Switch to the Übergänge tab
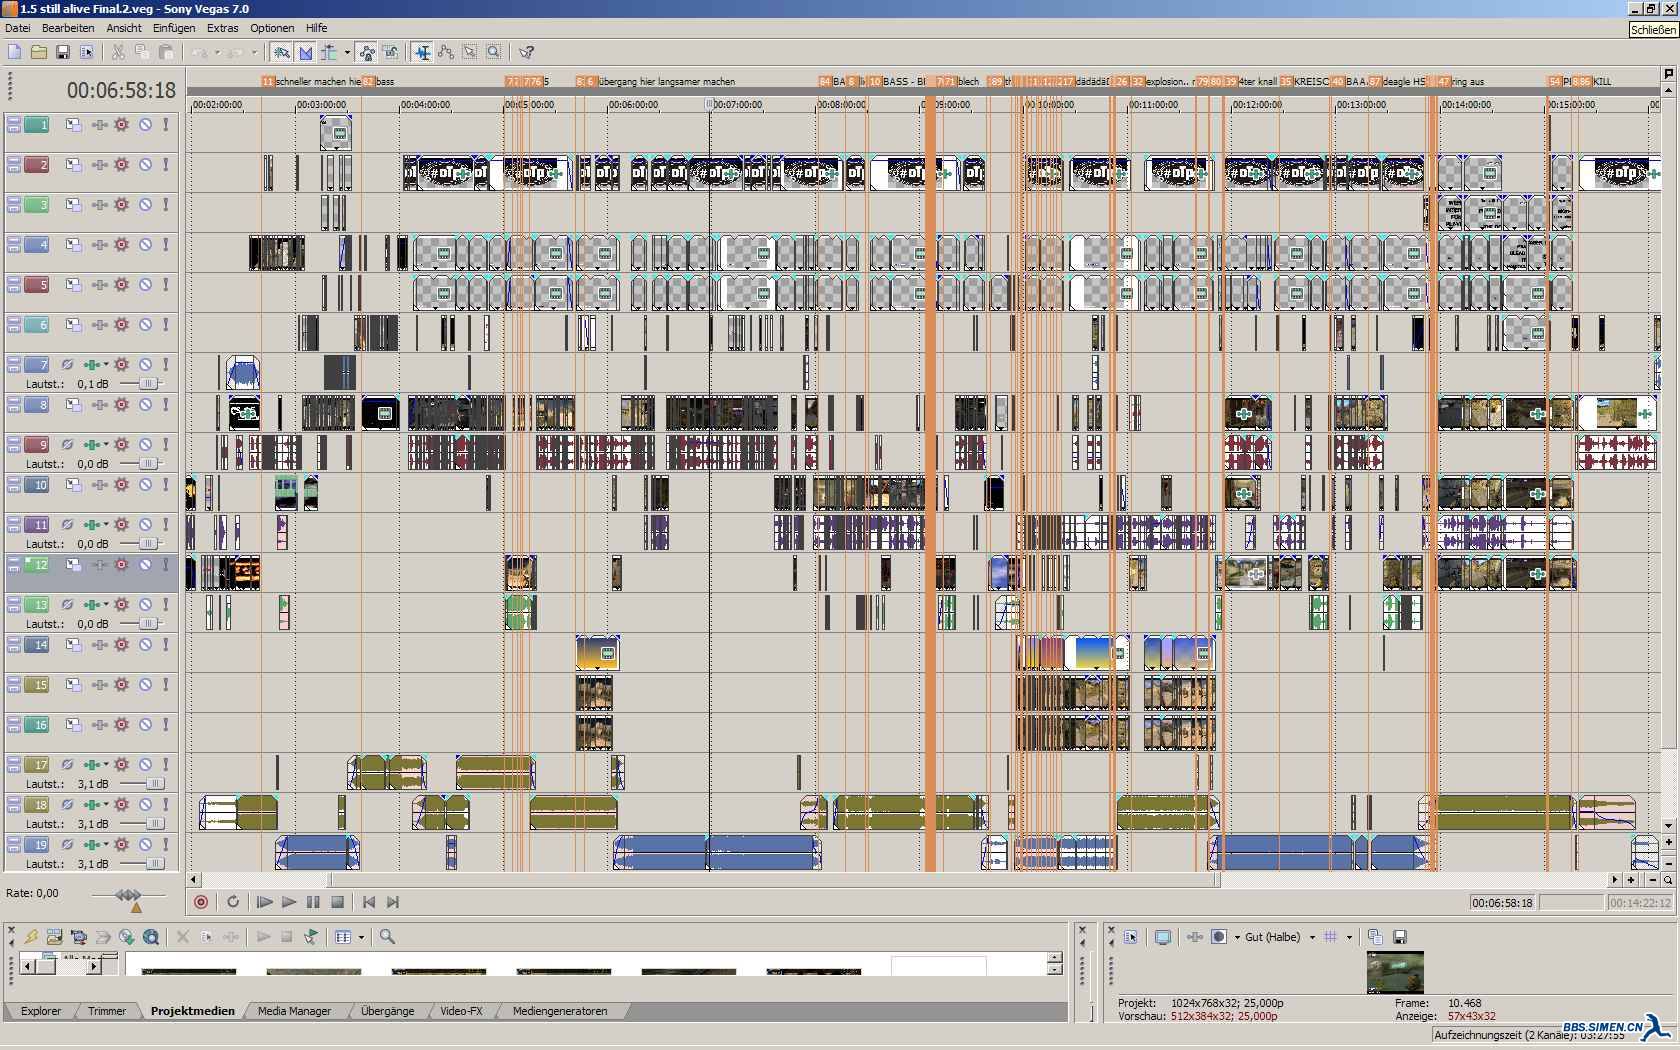 pos(387,1011)
